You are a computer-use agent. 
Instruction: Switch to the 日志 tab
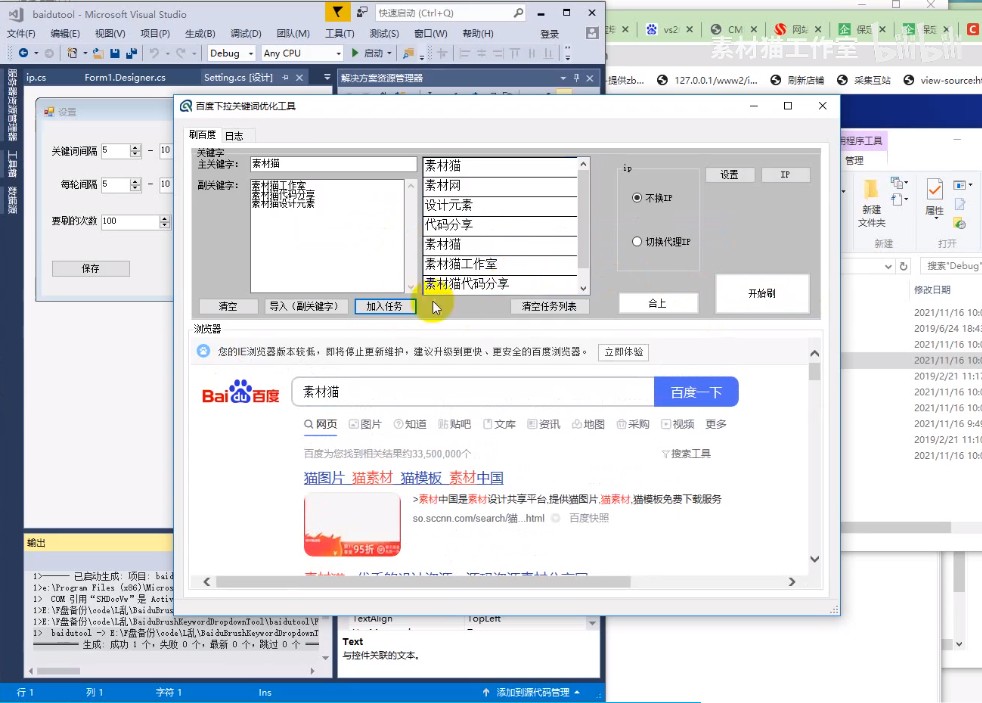point(234,136)
